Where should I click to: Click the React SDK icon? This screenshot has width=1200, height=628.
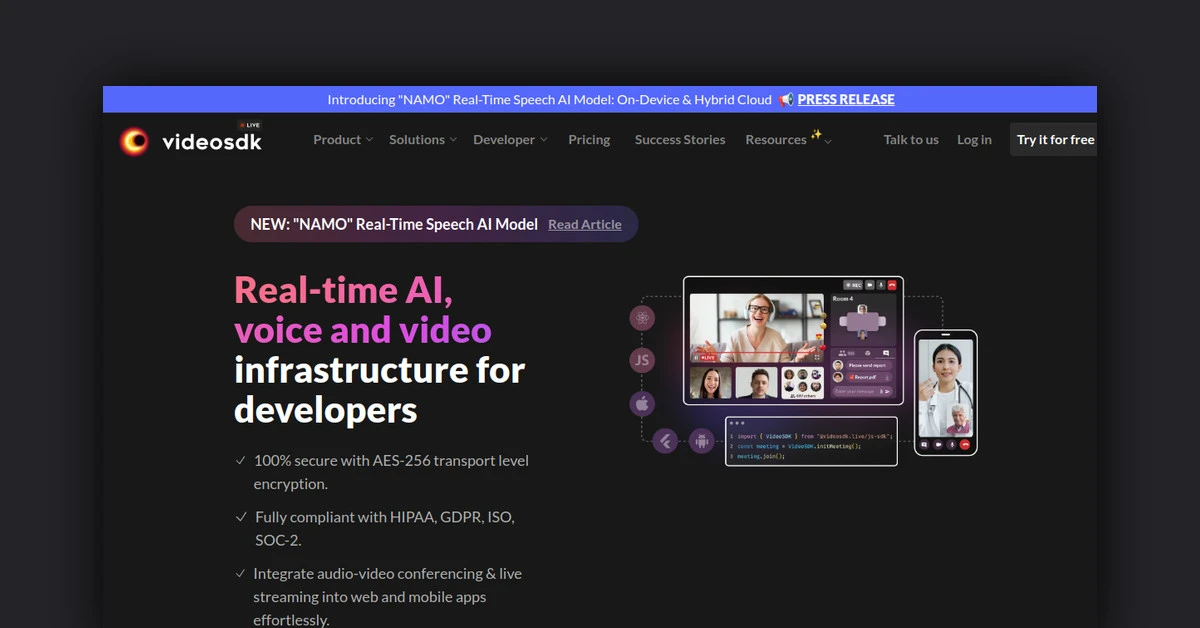[x=642, y=318]
